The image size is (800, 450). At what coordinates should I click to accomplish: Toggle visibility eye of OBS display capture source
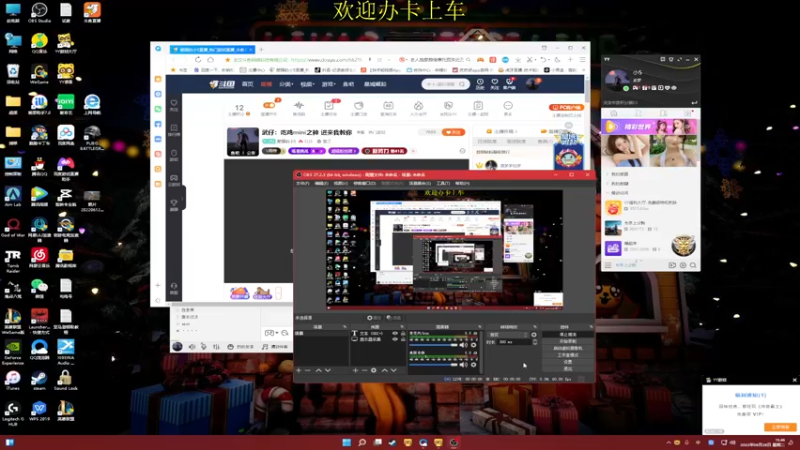395,339
